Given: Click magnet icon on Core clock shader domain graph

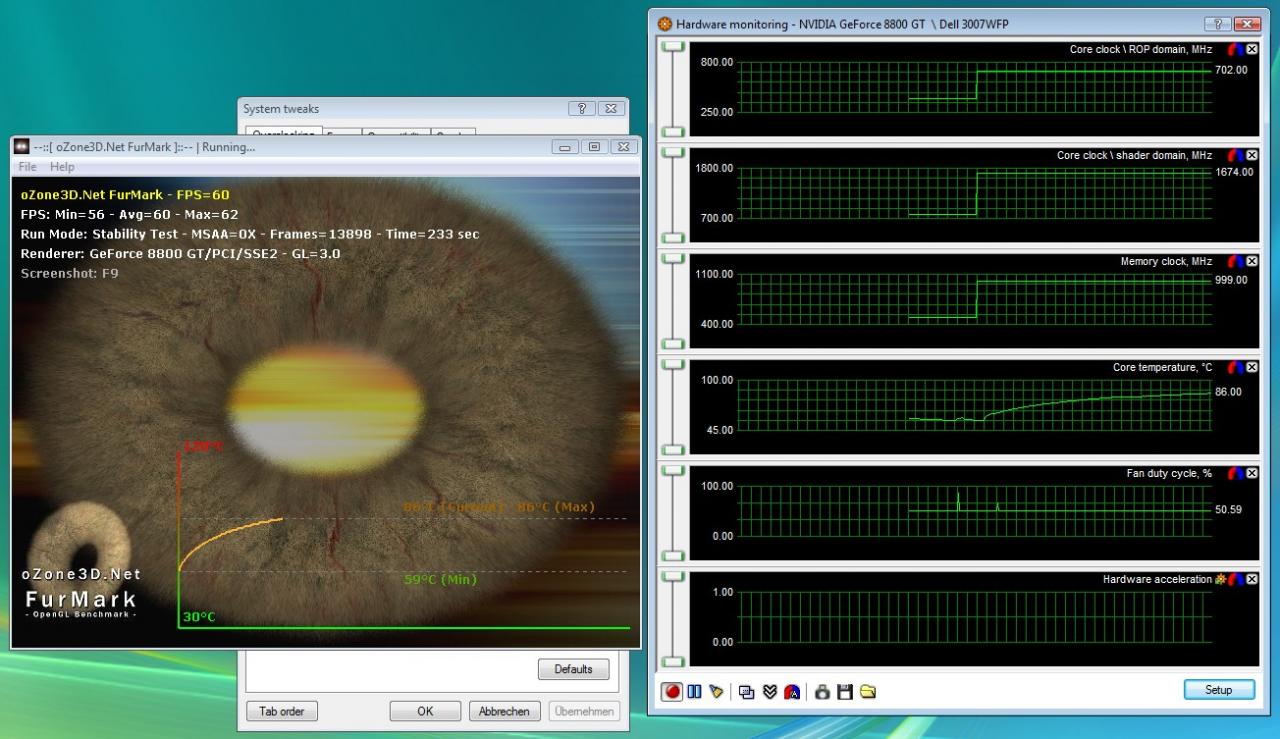Looking at the screenshot, I should [x=1236, y=155].
